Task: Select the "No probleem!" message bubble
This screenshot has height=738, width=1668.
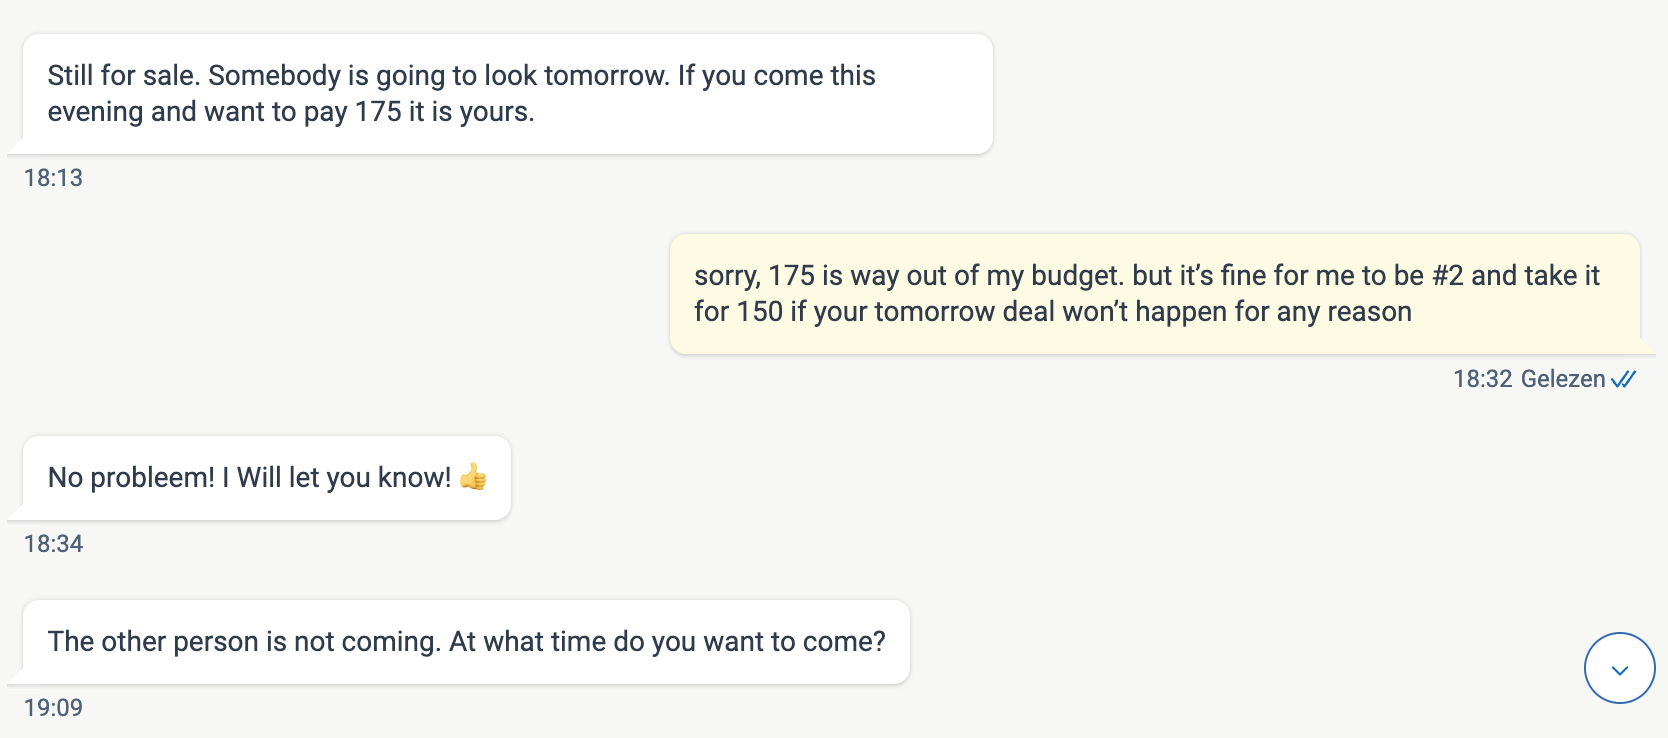Action: click(x=266, y=478)
